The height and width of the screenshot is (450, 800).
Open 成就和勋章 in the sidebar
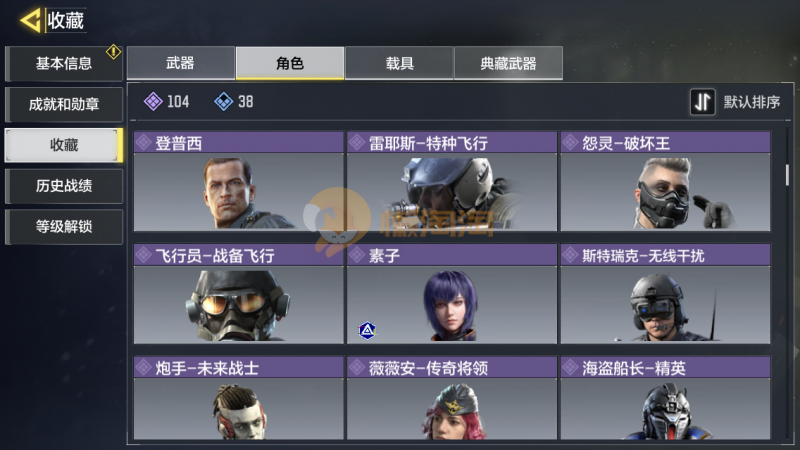click(64, 104)
